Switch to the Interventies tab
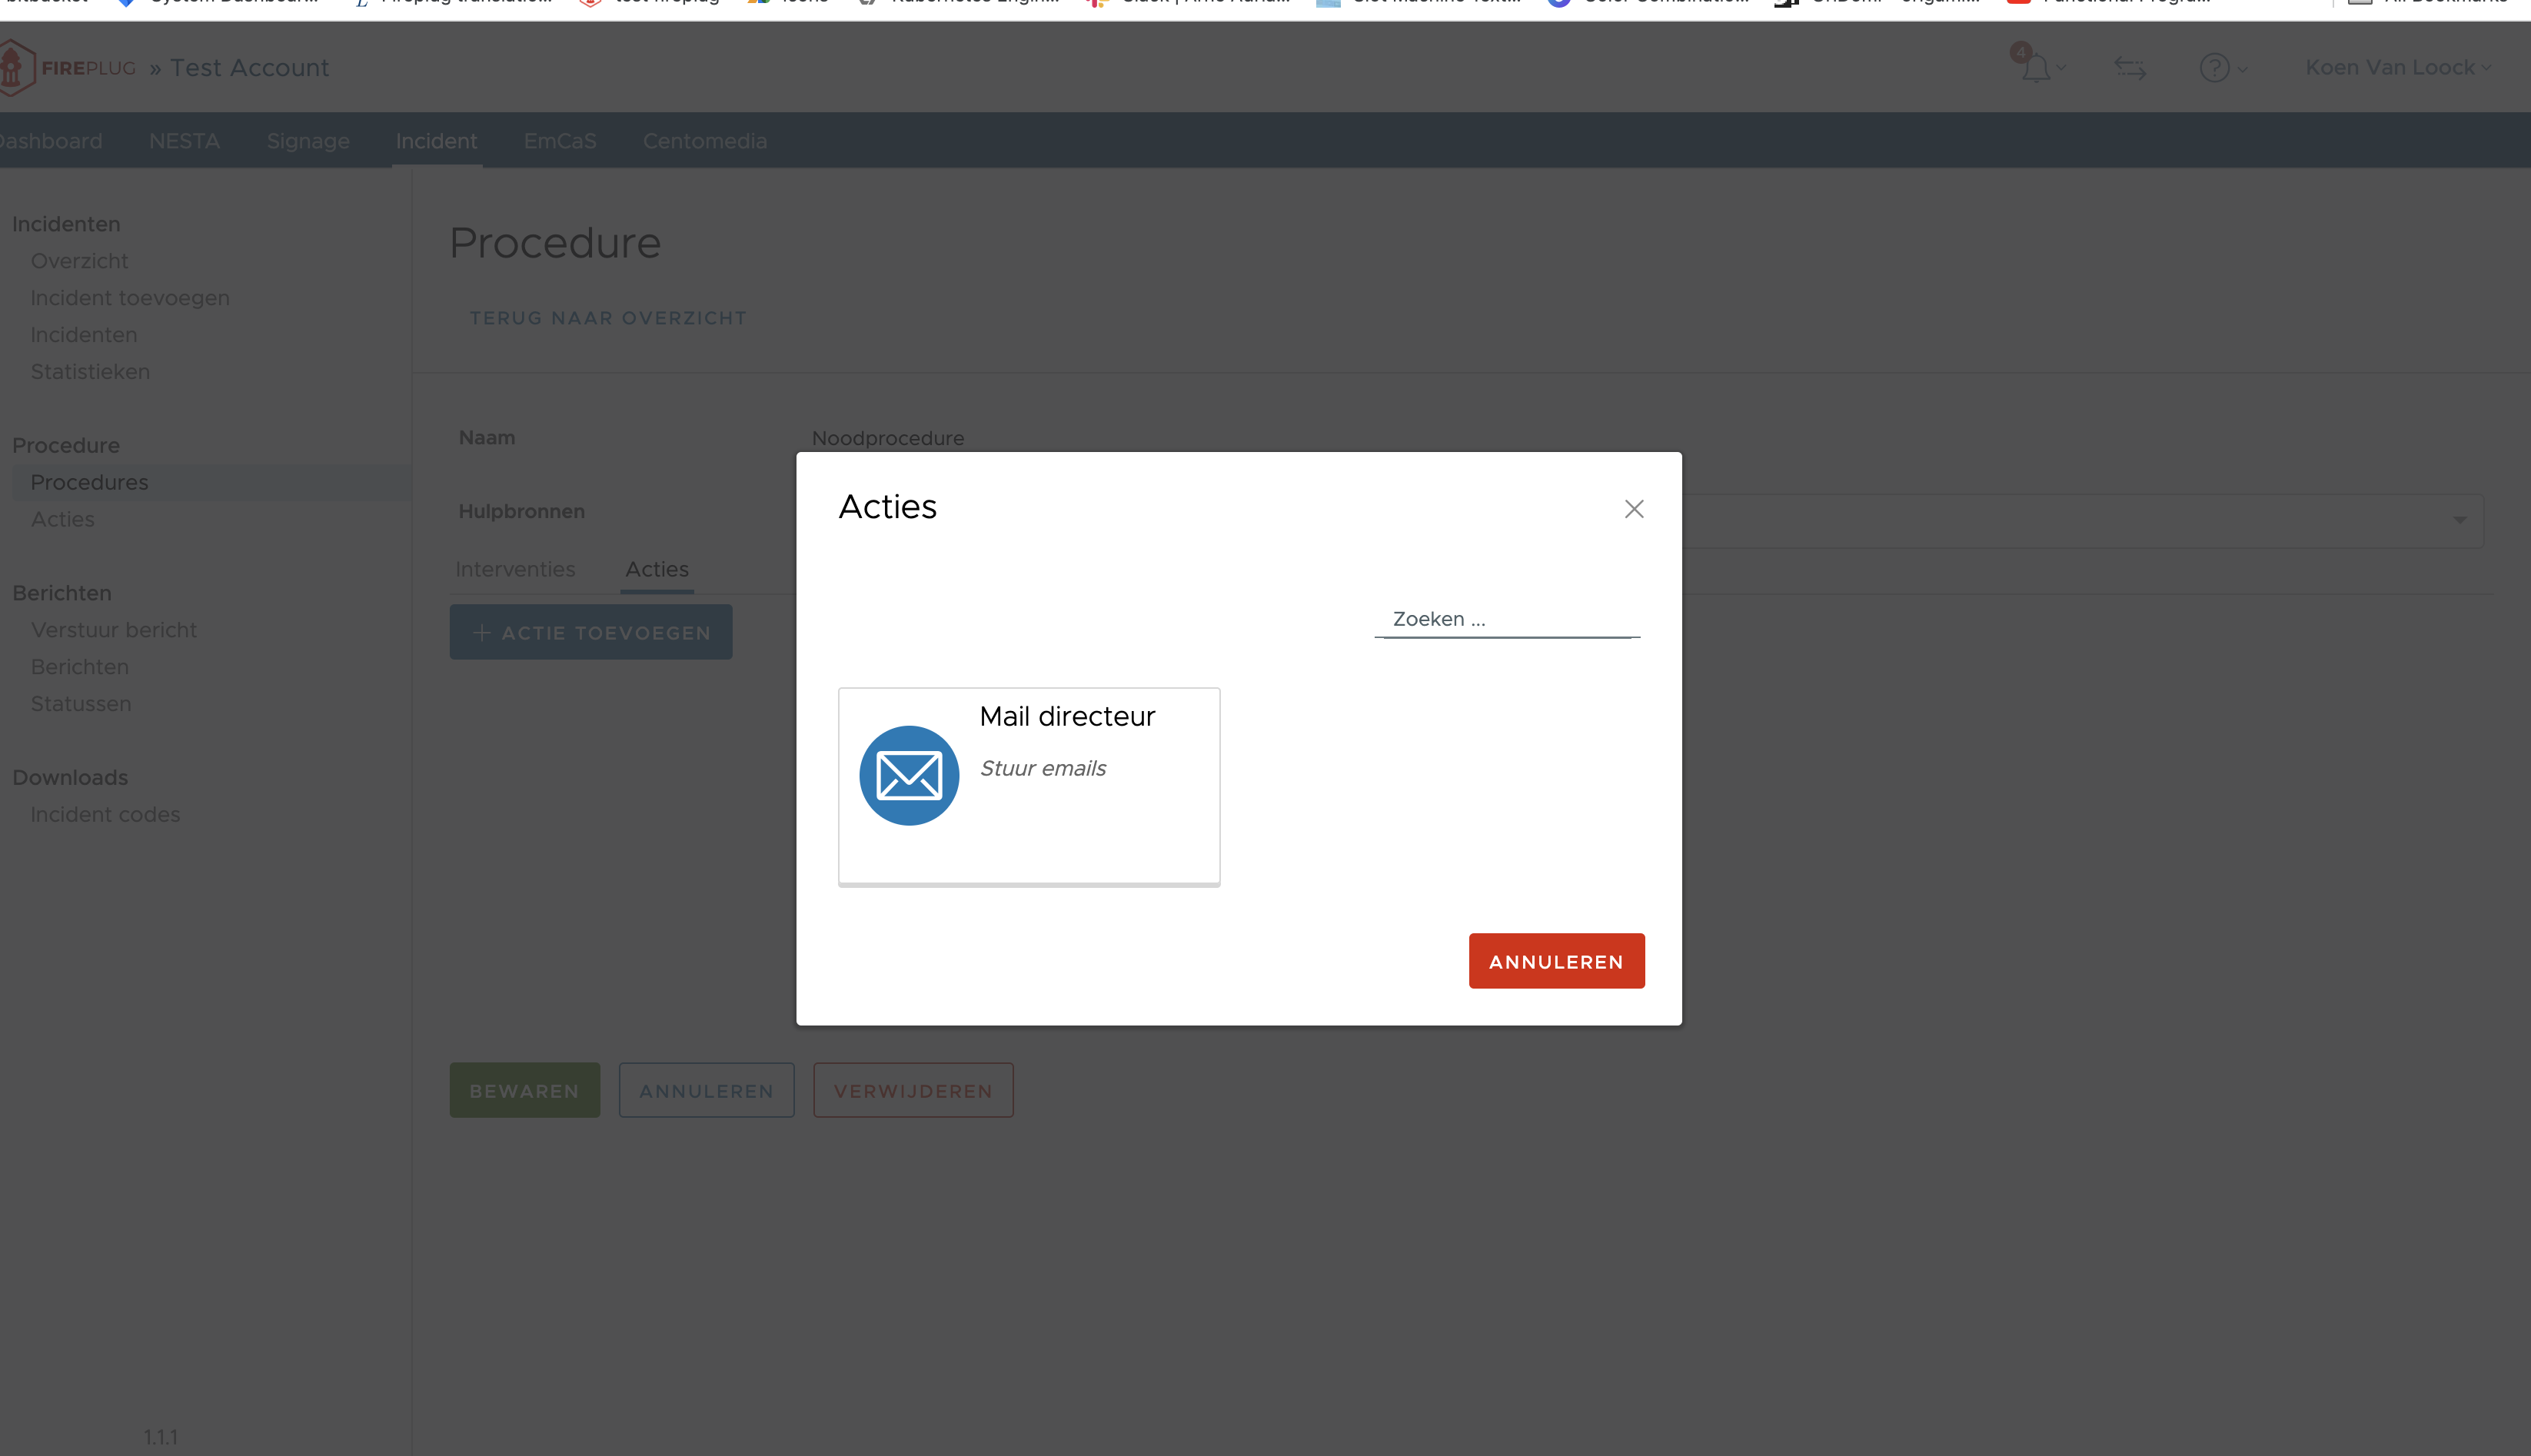 click(x=515, y=569)
